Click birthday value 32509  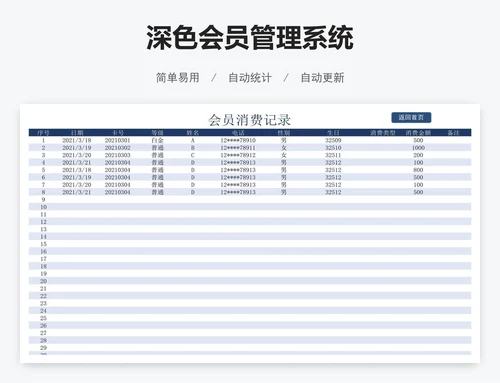[333, 140]
